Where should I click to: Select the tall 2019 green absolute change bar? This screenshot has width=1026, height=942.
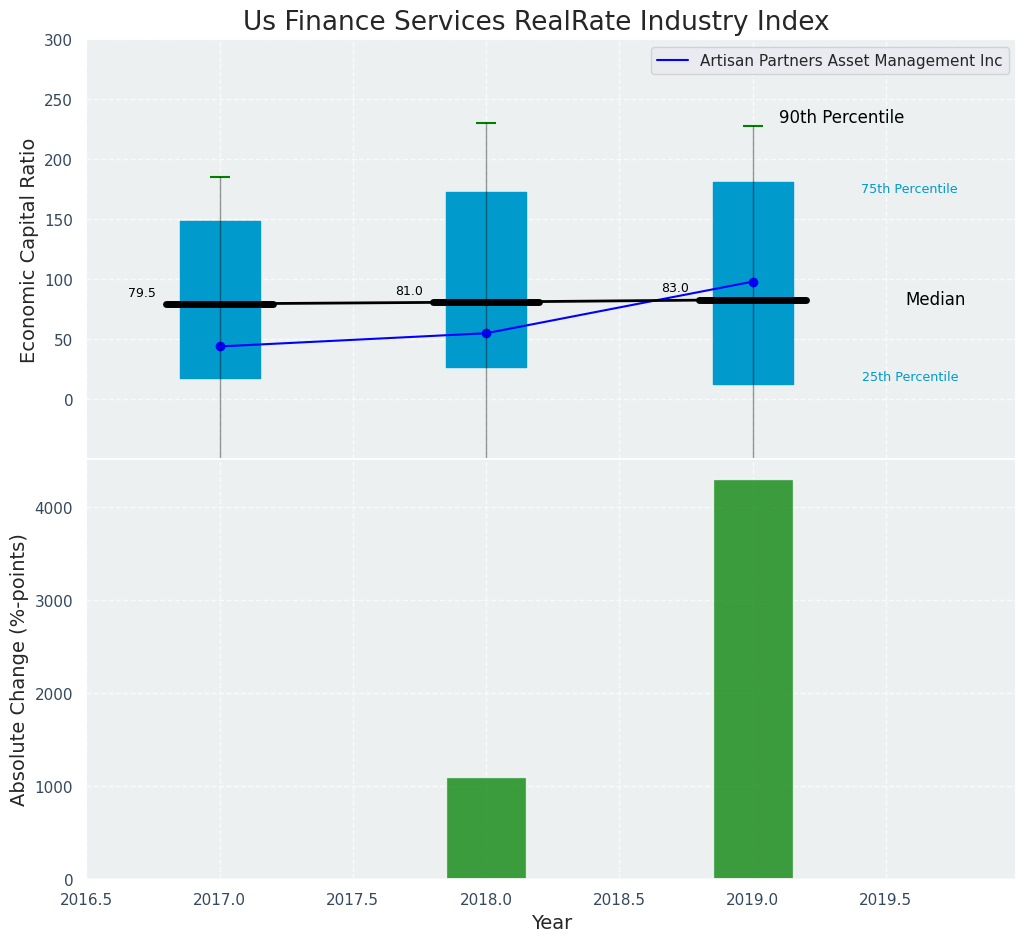pyautogui.click(x=753, y=680)
